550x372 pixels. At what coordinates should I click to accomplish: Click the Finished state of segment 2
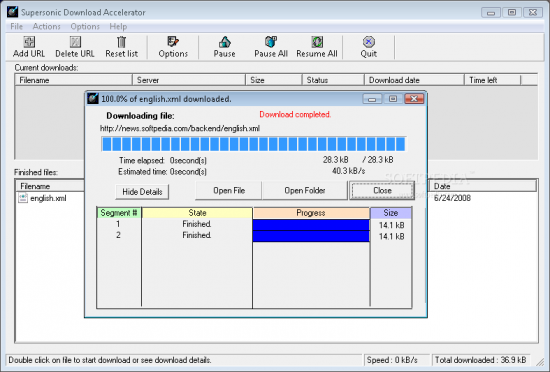click(197, 235)
